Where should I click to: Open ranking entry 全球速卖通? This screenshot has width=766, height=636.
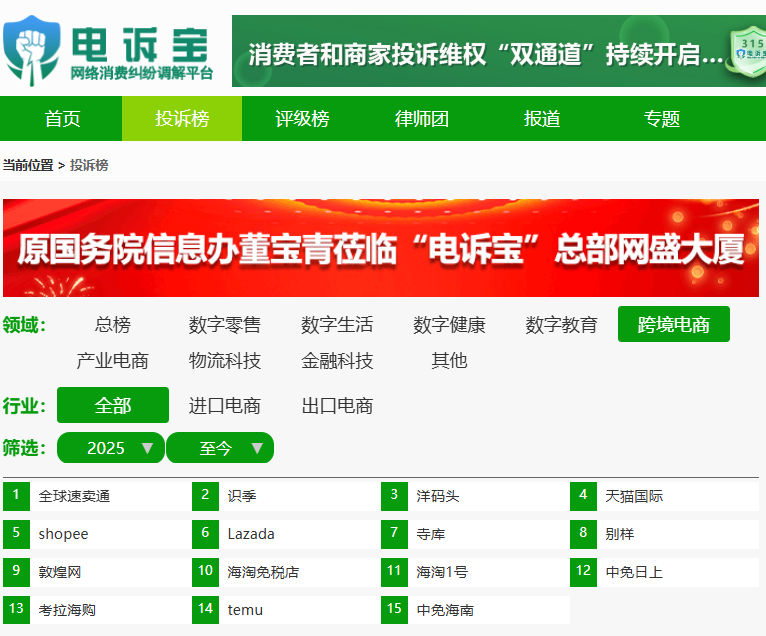[x=74, y=496]
